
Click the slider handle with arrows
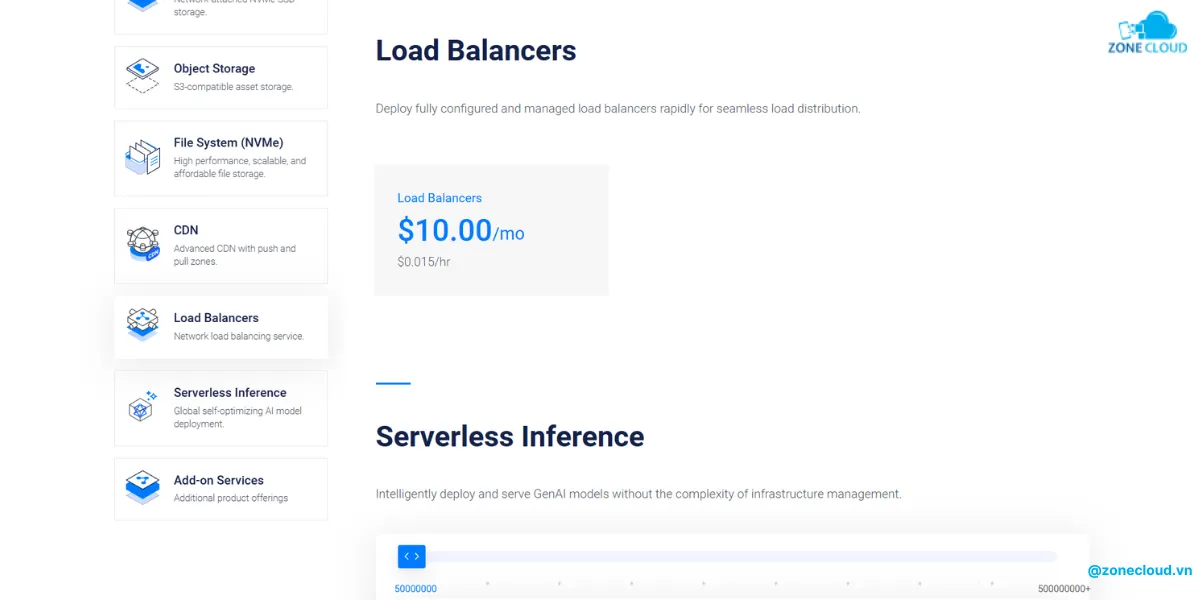(411, 557)
